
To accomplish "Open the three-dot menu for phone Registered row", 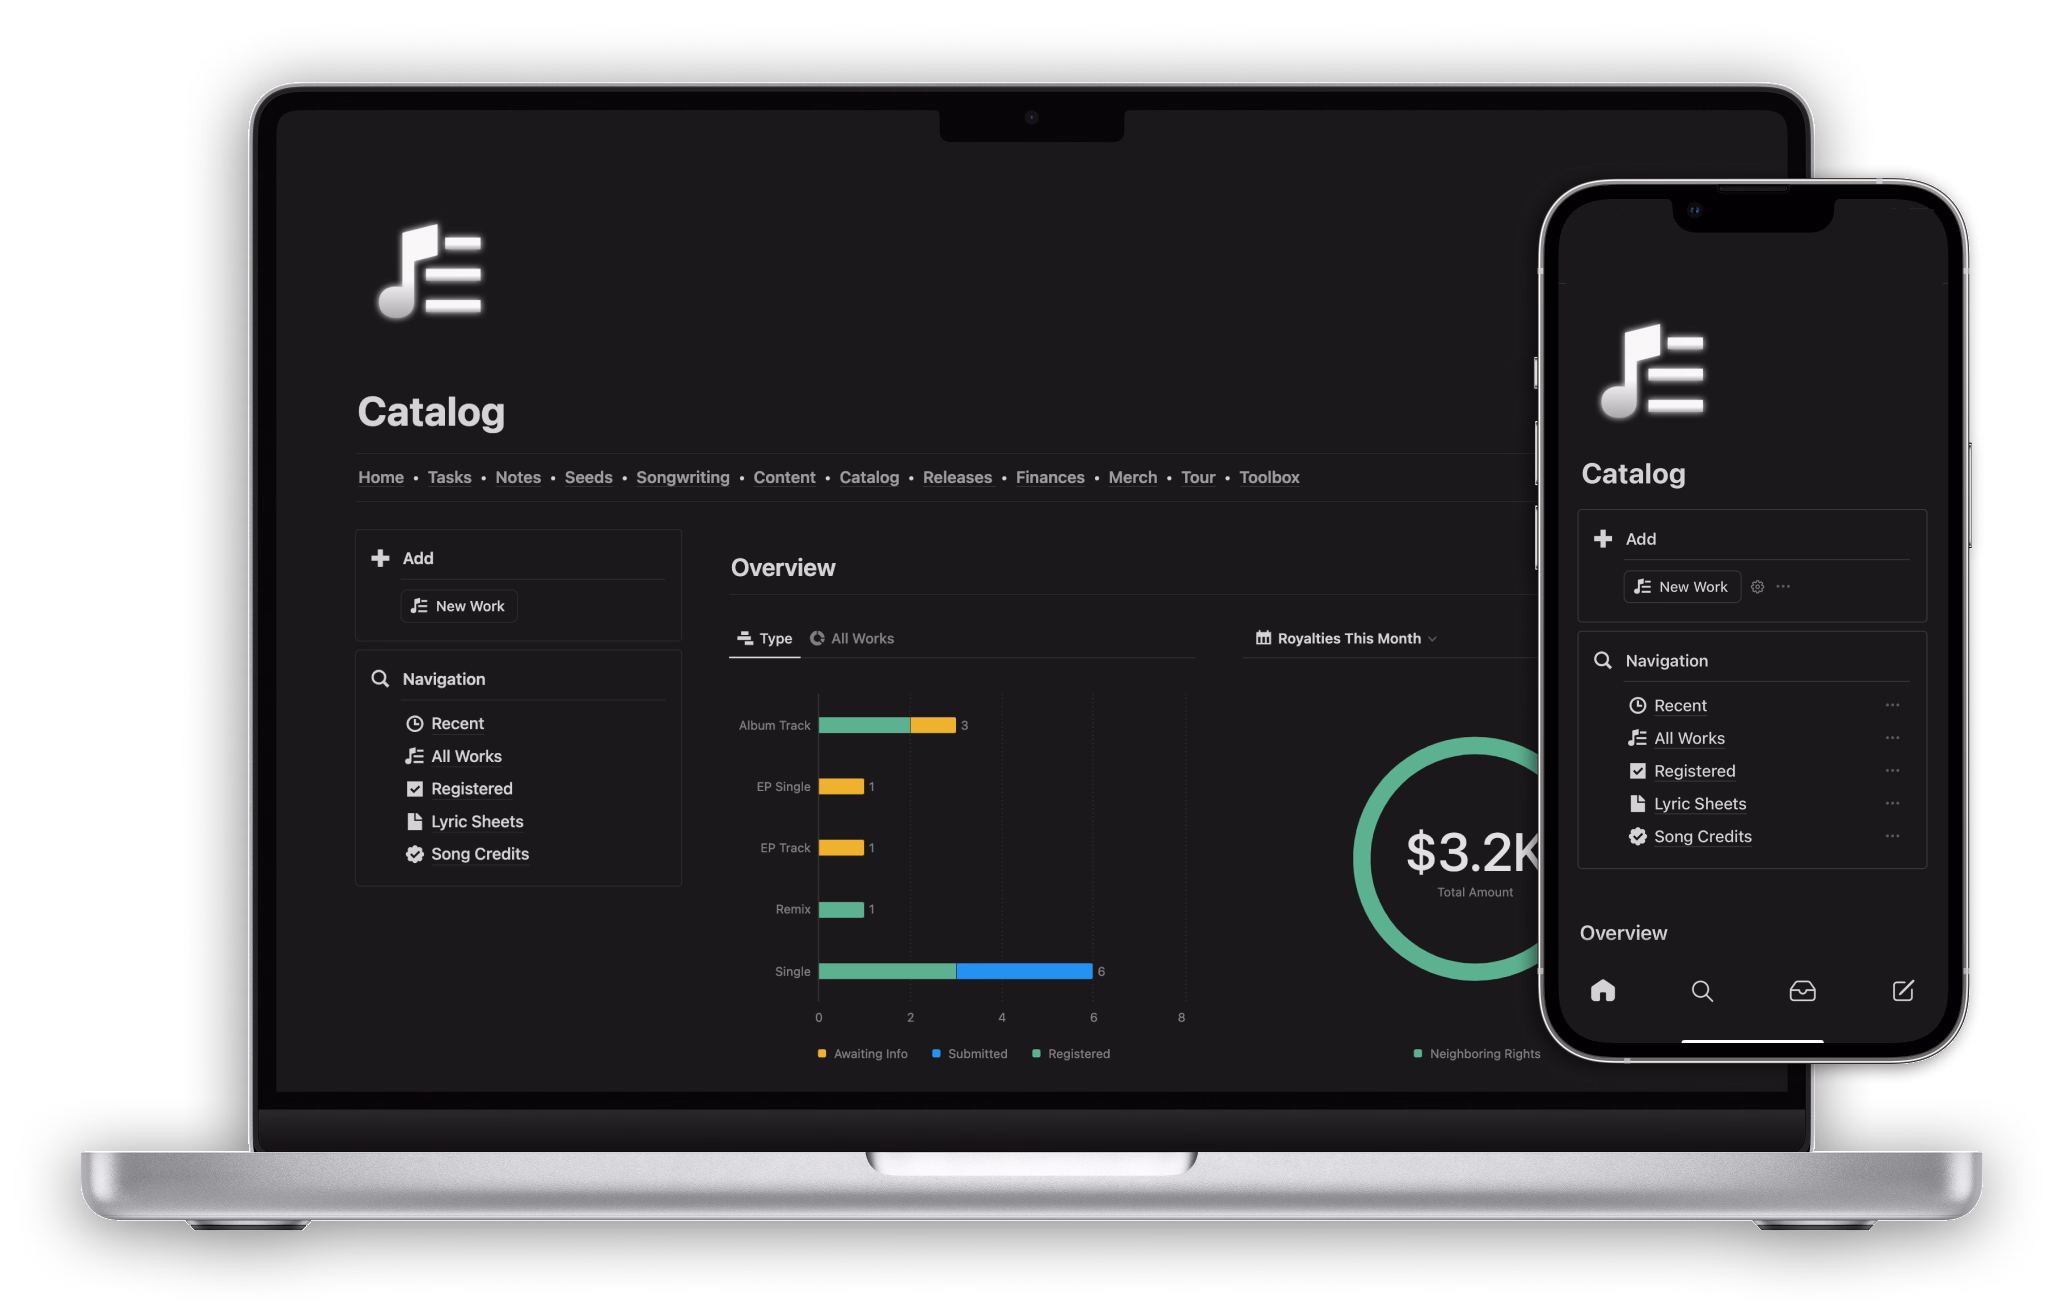I will click(1892, 771).
